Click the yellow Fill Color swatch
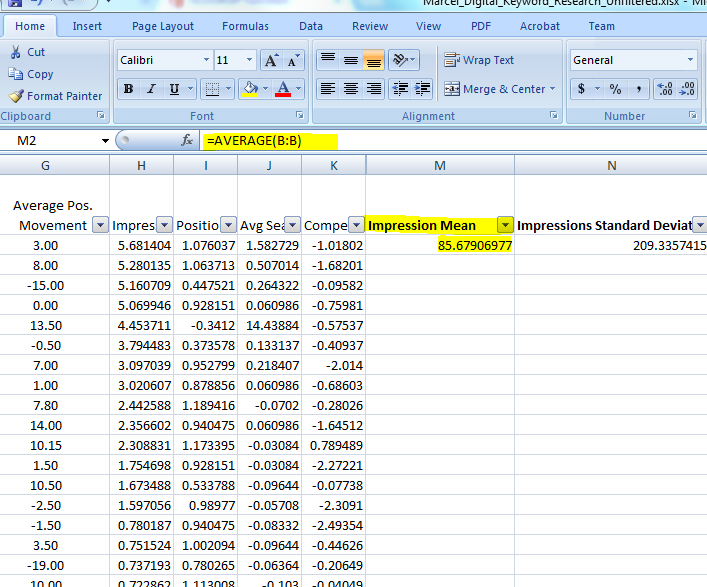Image resolution: width=707 pixels, height=587 pixels. coord(250,89)
